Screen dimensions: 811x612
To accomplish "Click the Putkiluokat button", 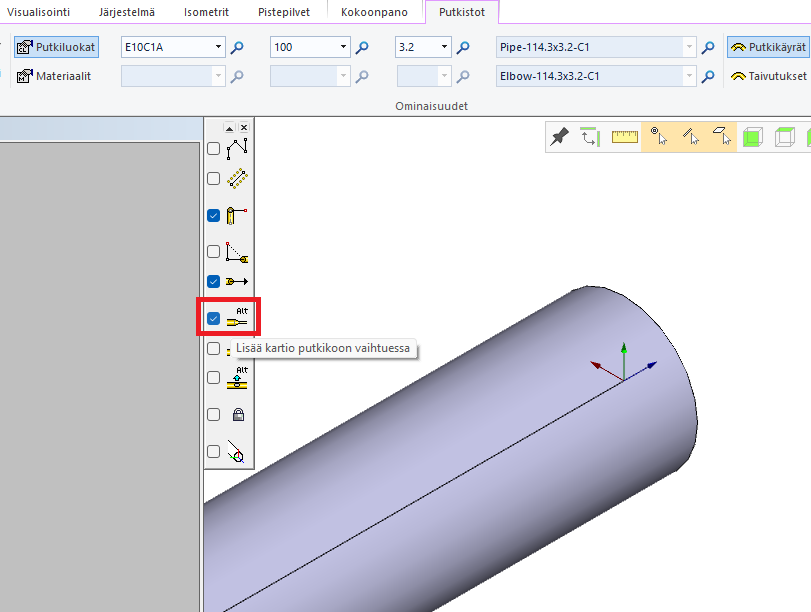I will tap(57, 47).
